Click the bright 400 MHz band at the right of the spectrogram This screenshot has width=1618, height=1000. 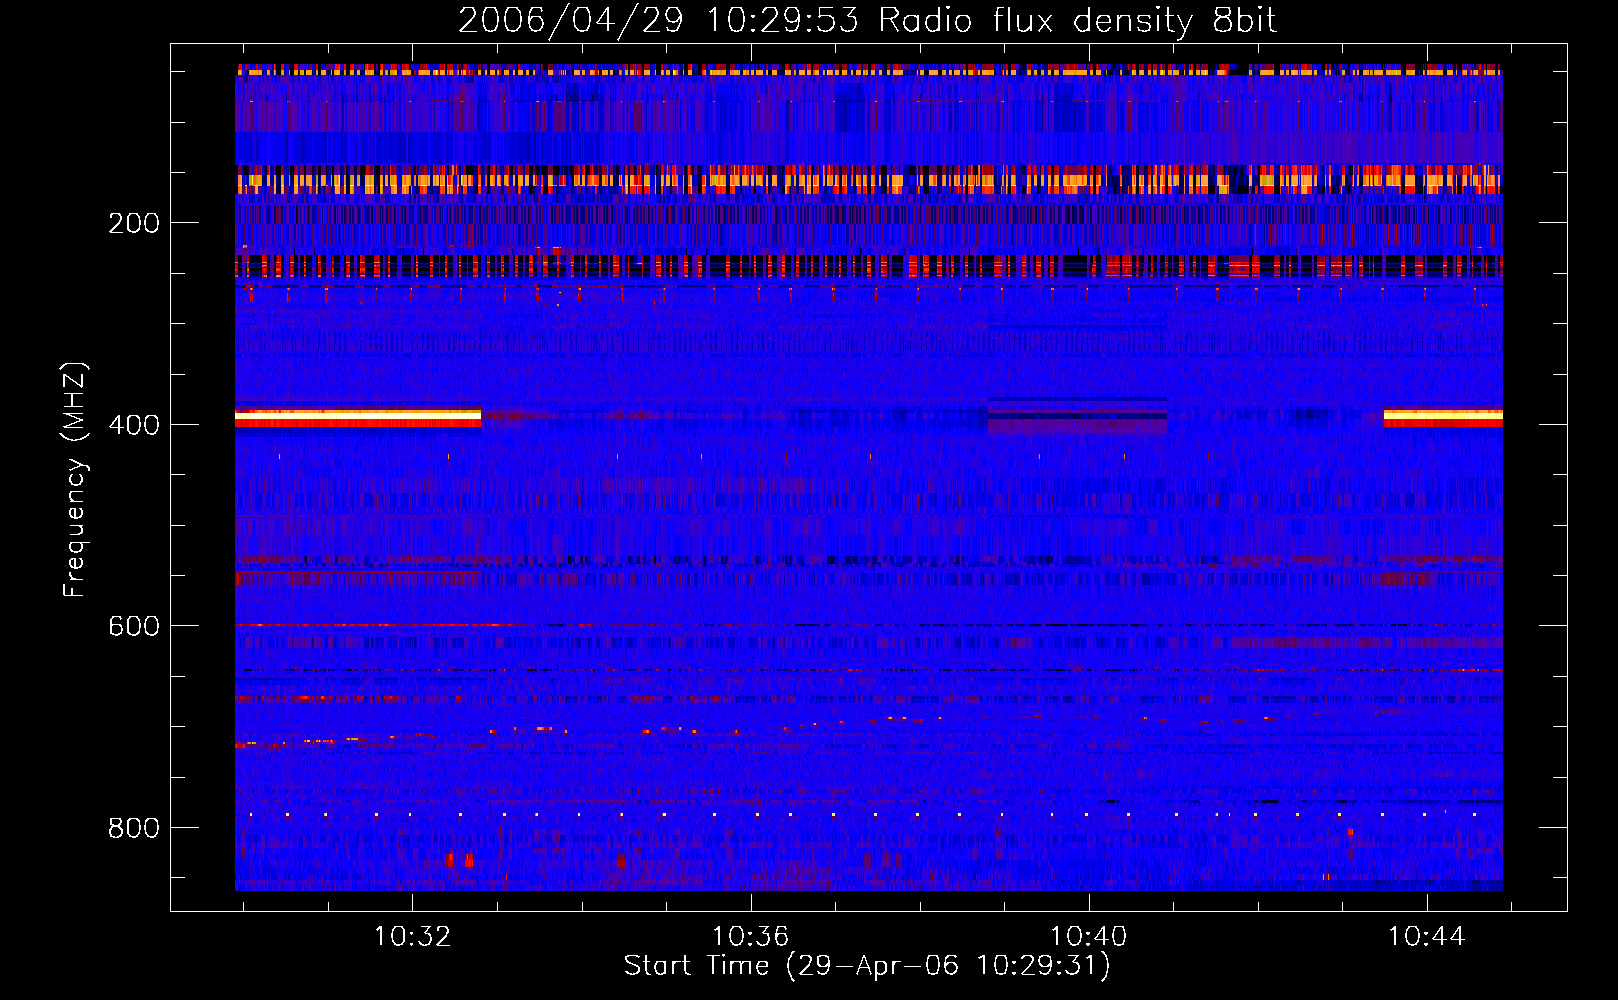(x=1443, y=417)
